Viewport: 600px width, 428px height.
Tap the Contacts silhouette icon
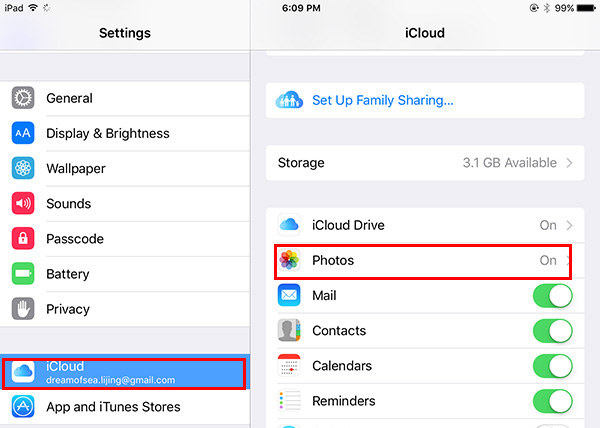(289, 330)
